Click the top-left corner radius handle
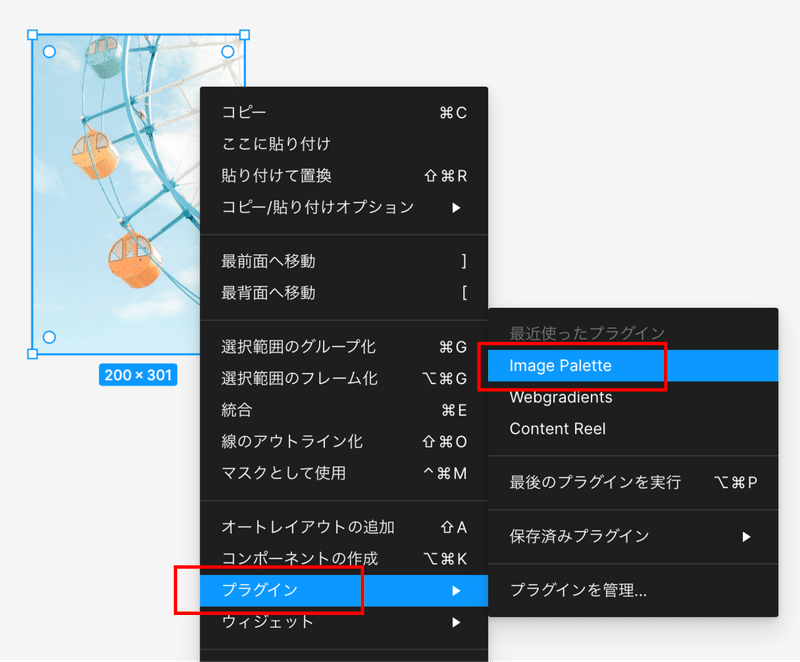Screen dimensions: 800x662 (x=49, y=52)
